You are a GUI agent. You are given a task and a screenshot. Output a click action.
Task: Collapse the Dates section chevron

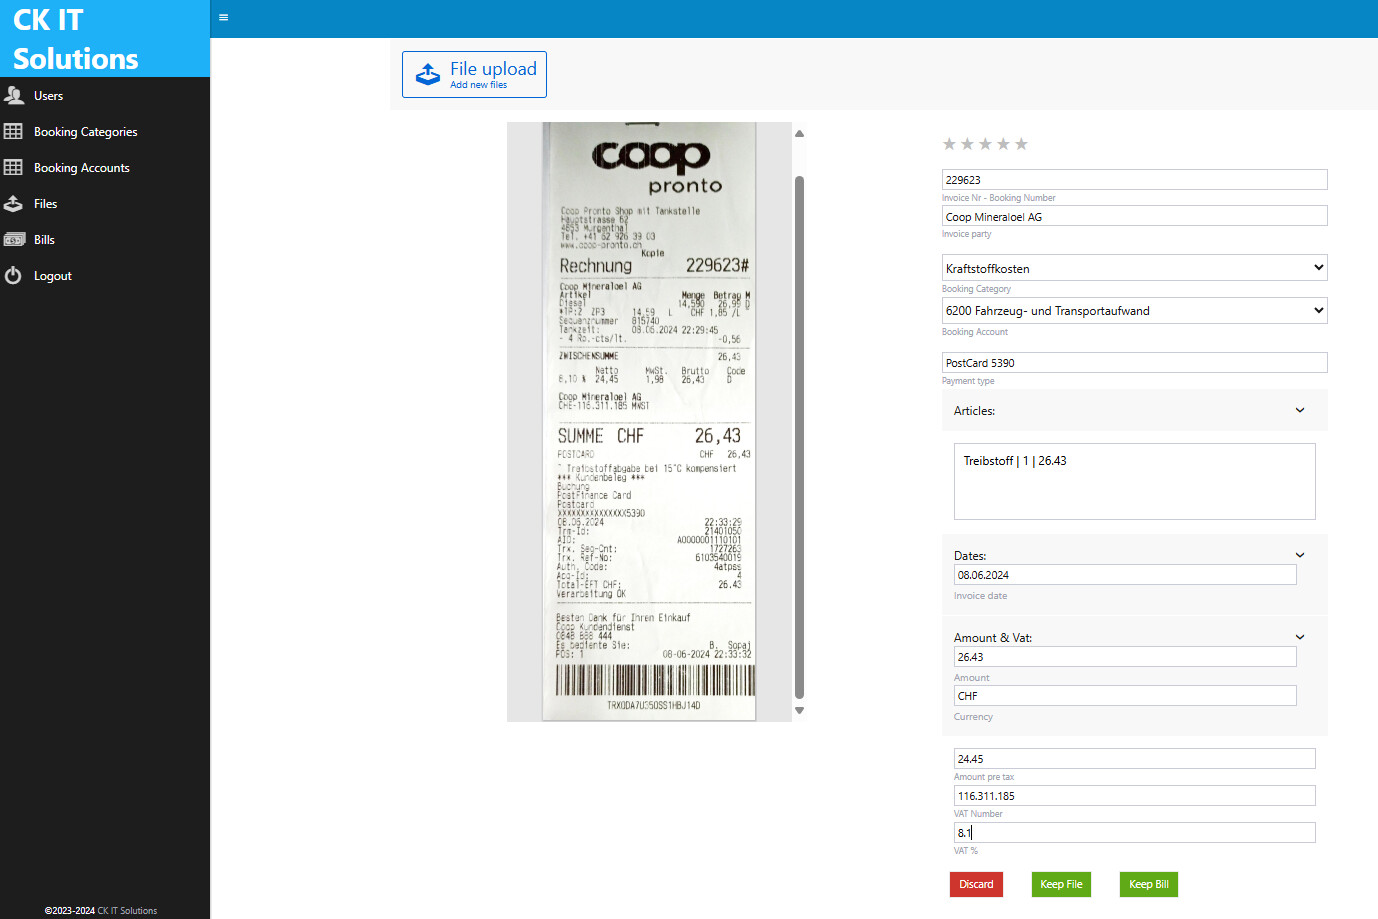1300,555
